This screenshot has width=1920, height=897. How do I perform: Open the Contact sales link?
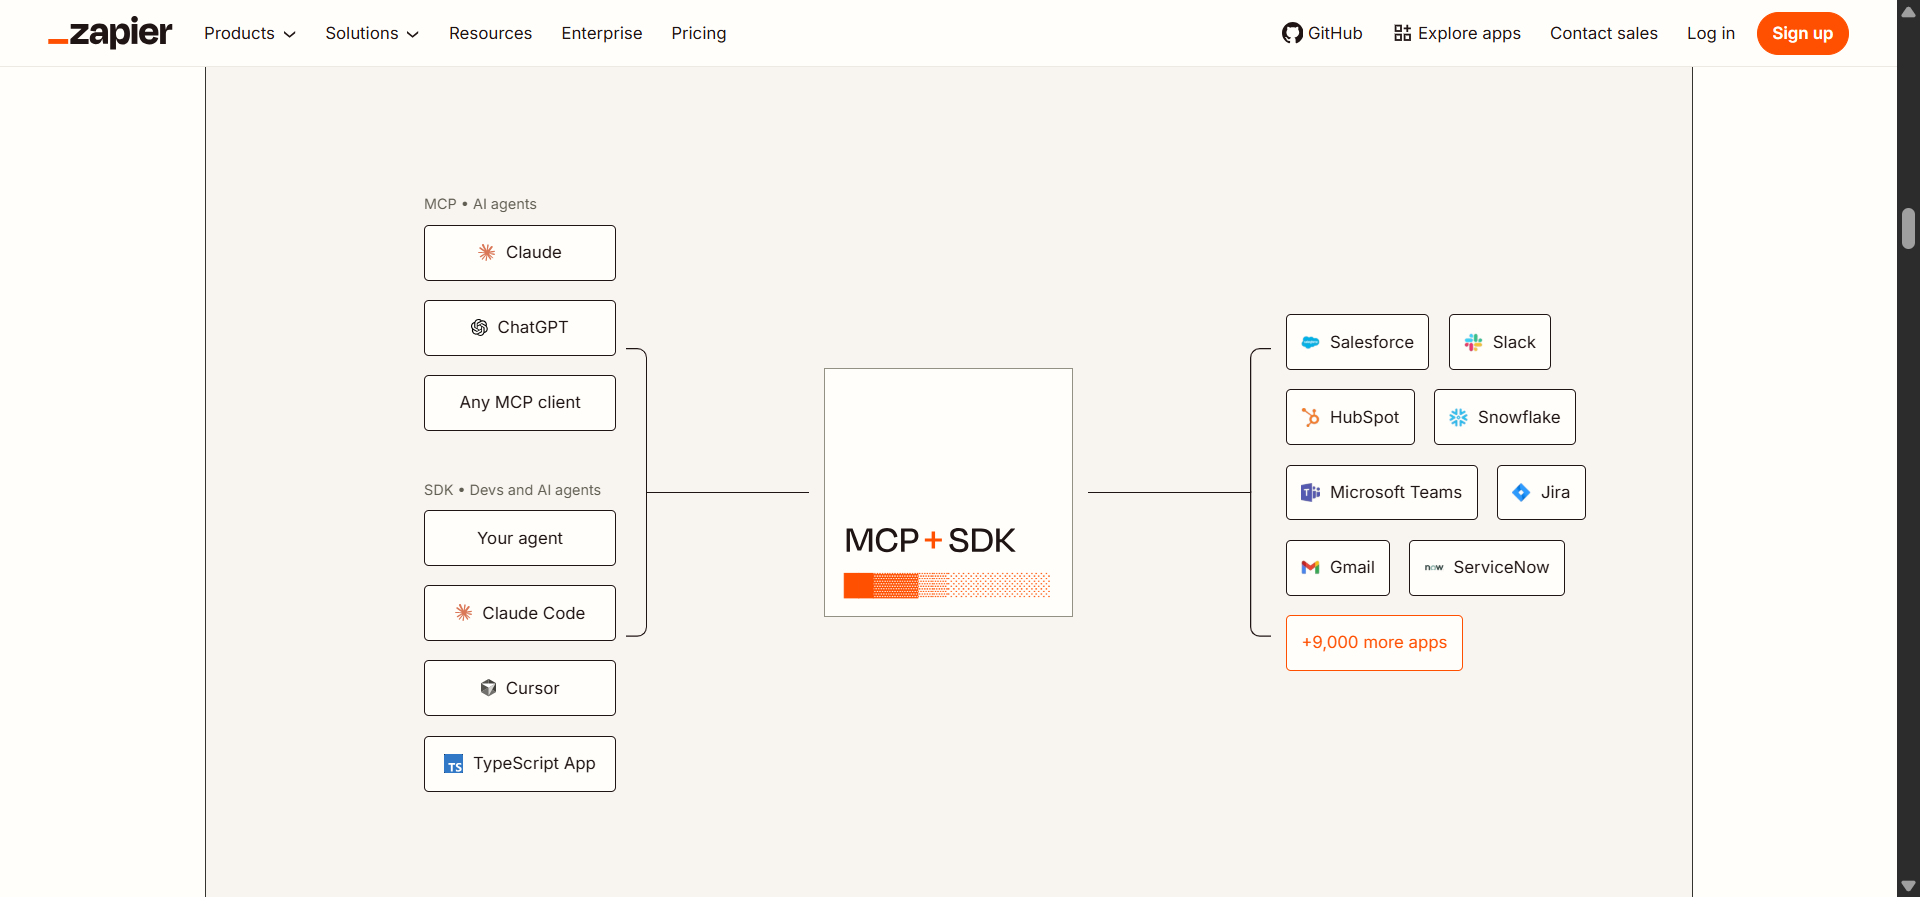1604,33
